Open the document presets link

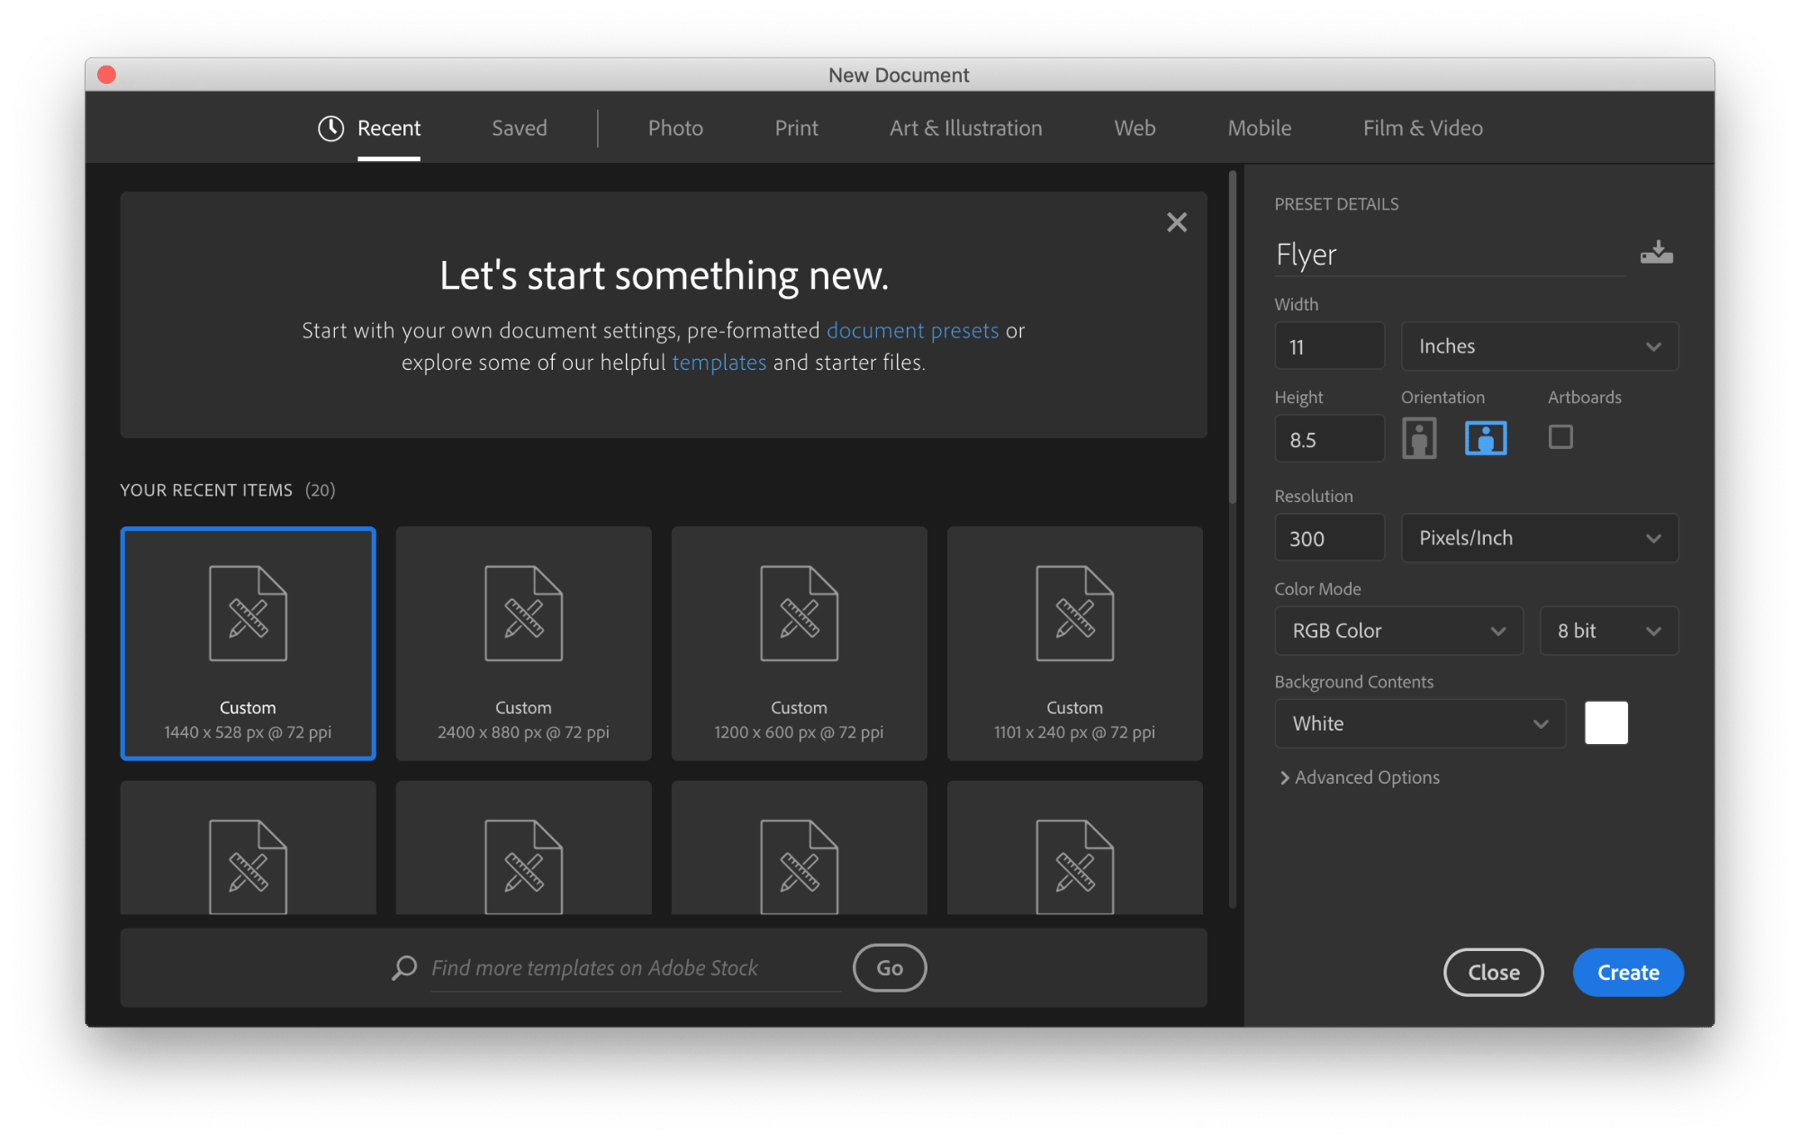point(912,330)
